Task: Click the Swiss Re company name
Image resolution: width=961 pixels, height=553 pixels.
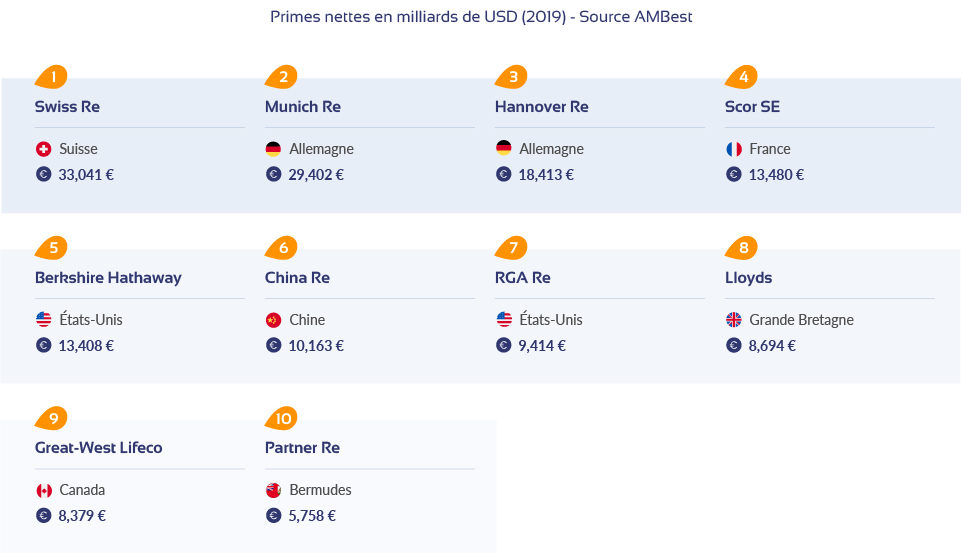Action: click(67, 107)
